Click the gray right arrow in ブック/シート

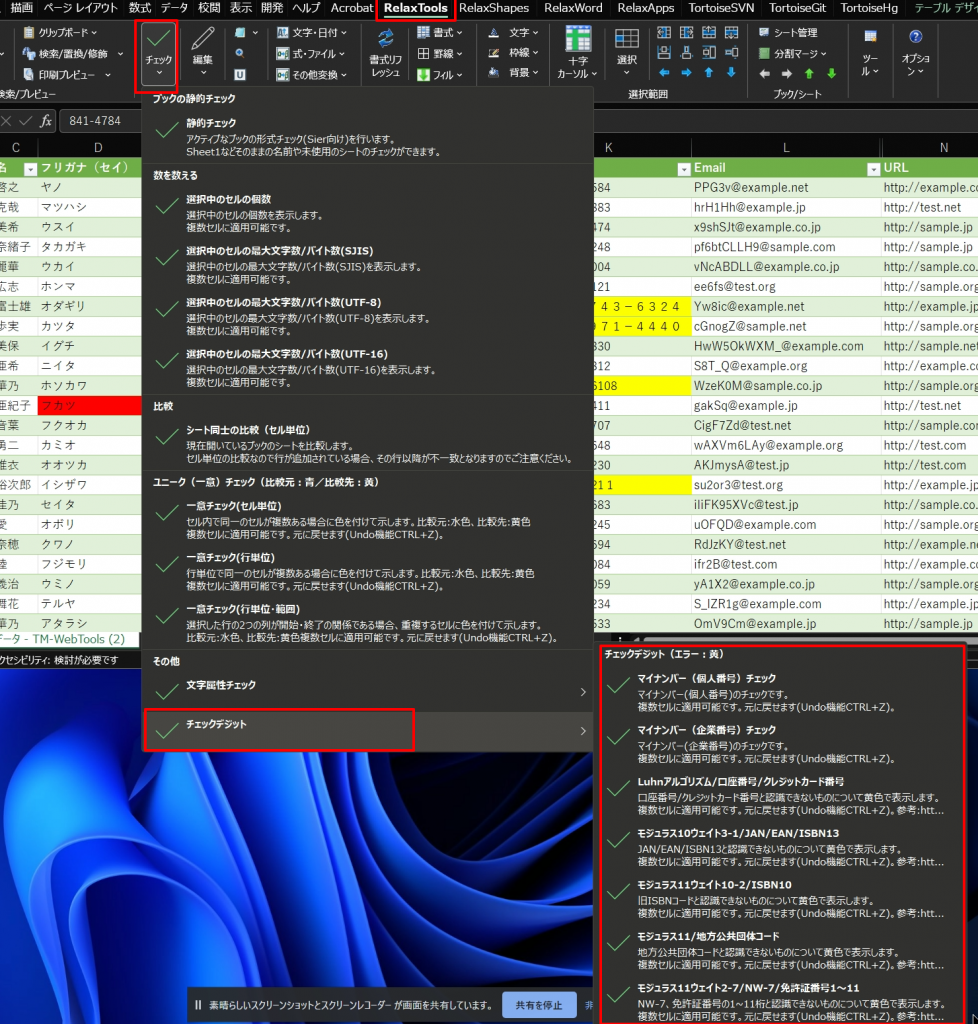[x=787, y=74]
